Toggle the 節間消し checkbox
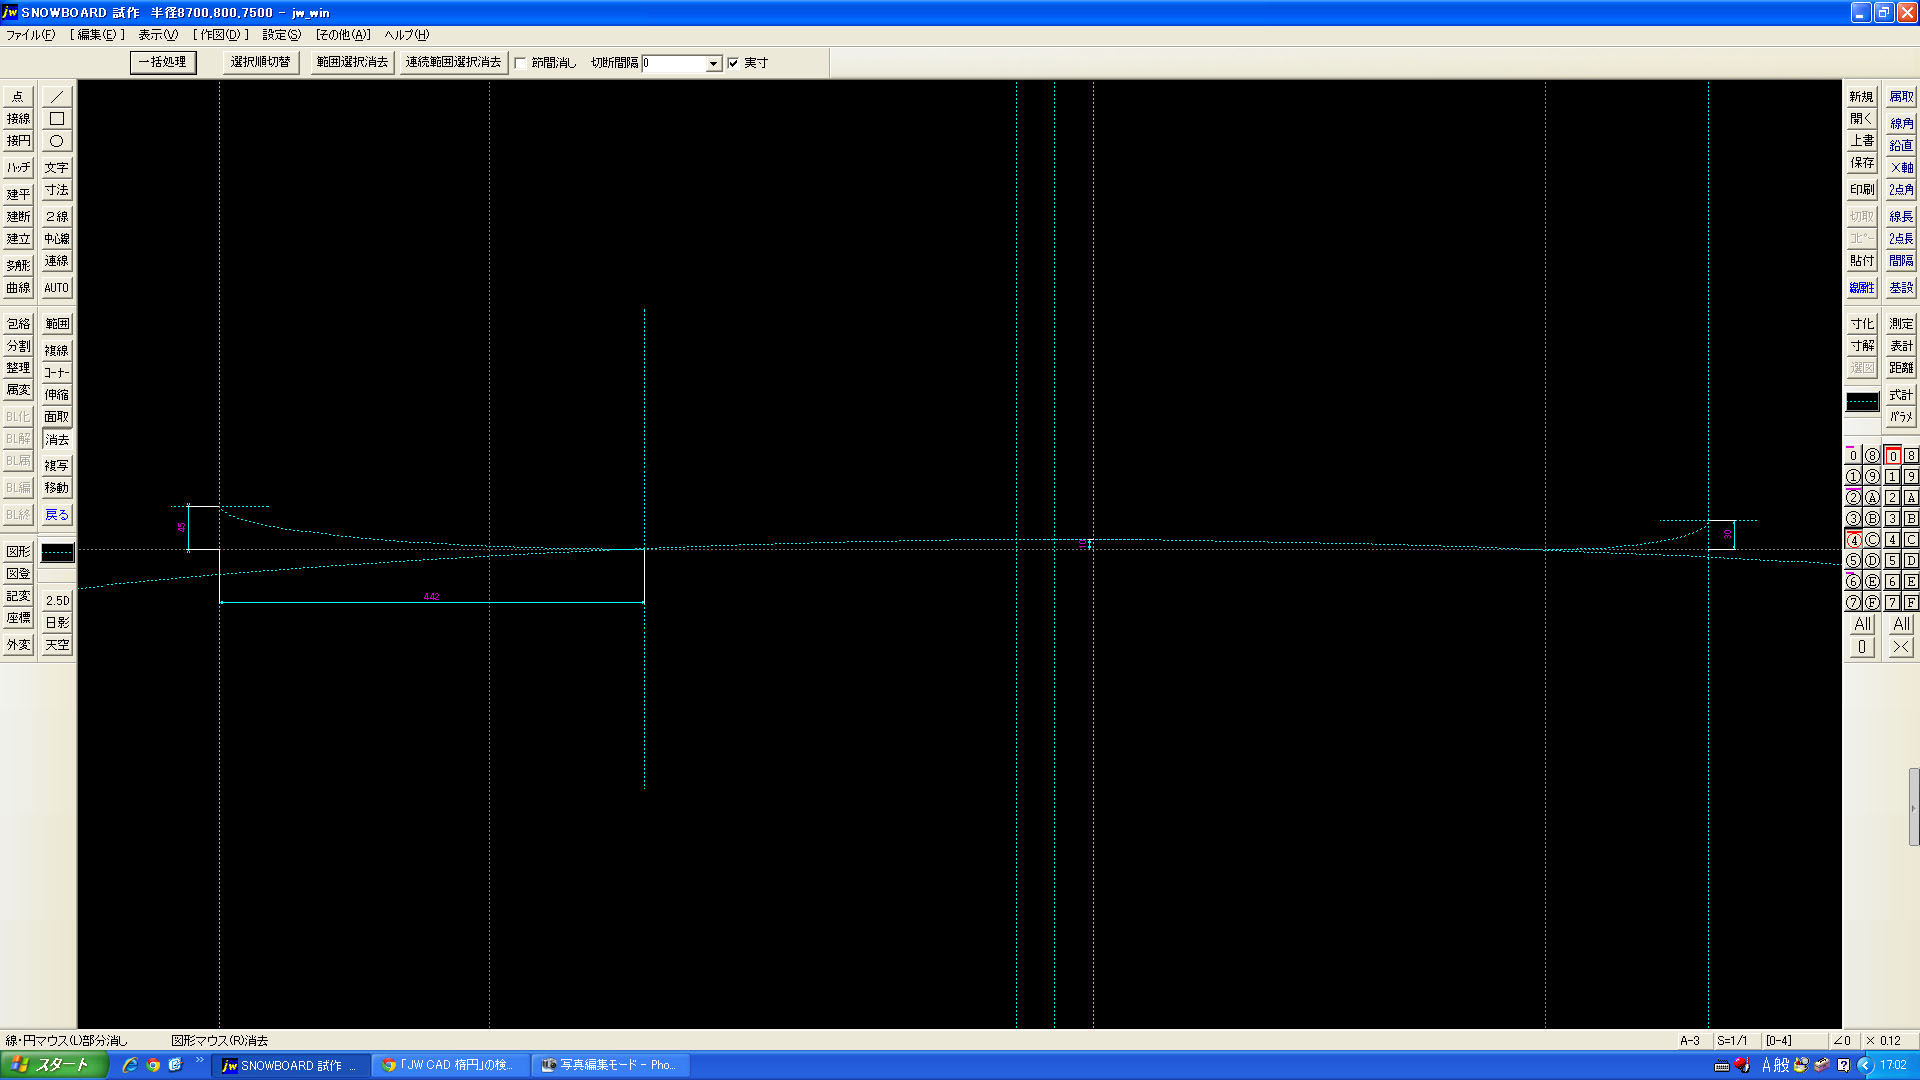1920x1080 pixels. point(520,63)
